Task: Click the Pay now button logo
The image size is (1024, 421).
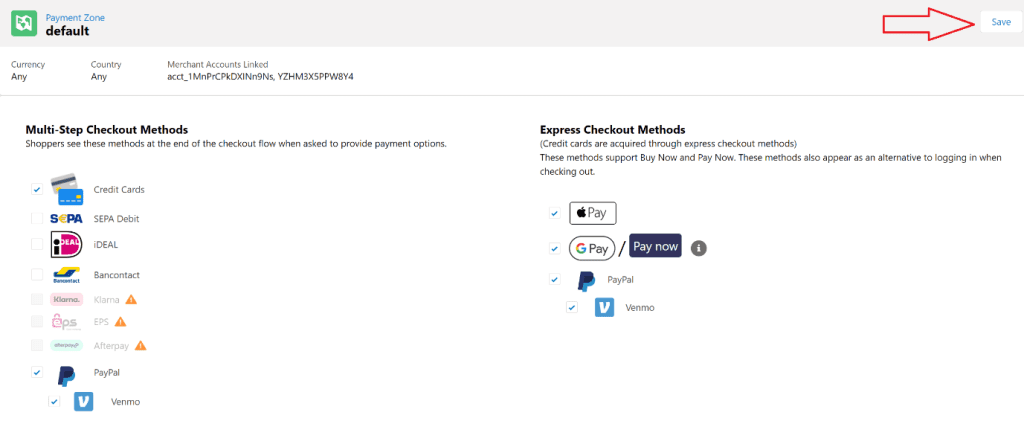Action: 655,247
